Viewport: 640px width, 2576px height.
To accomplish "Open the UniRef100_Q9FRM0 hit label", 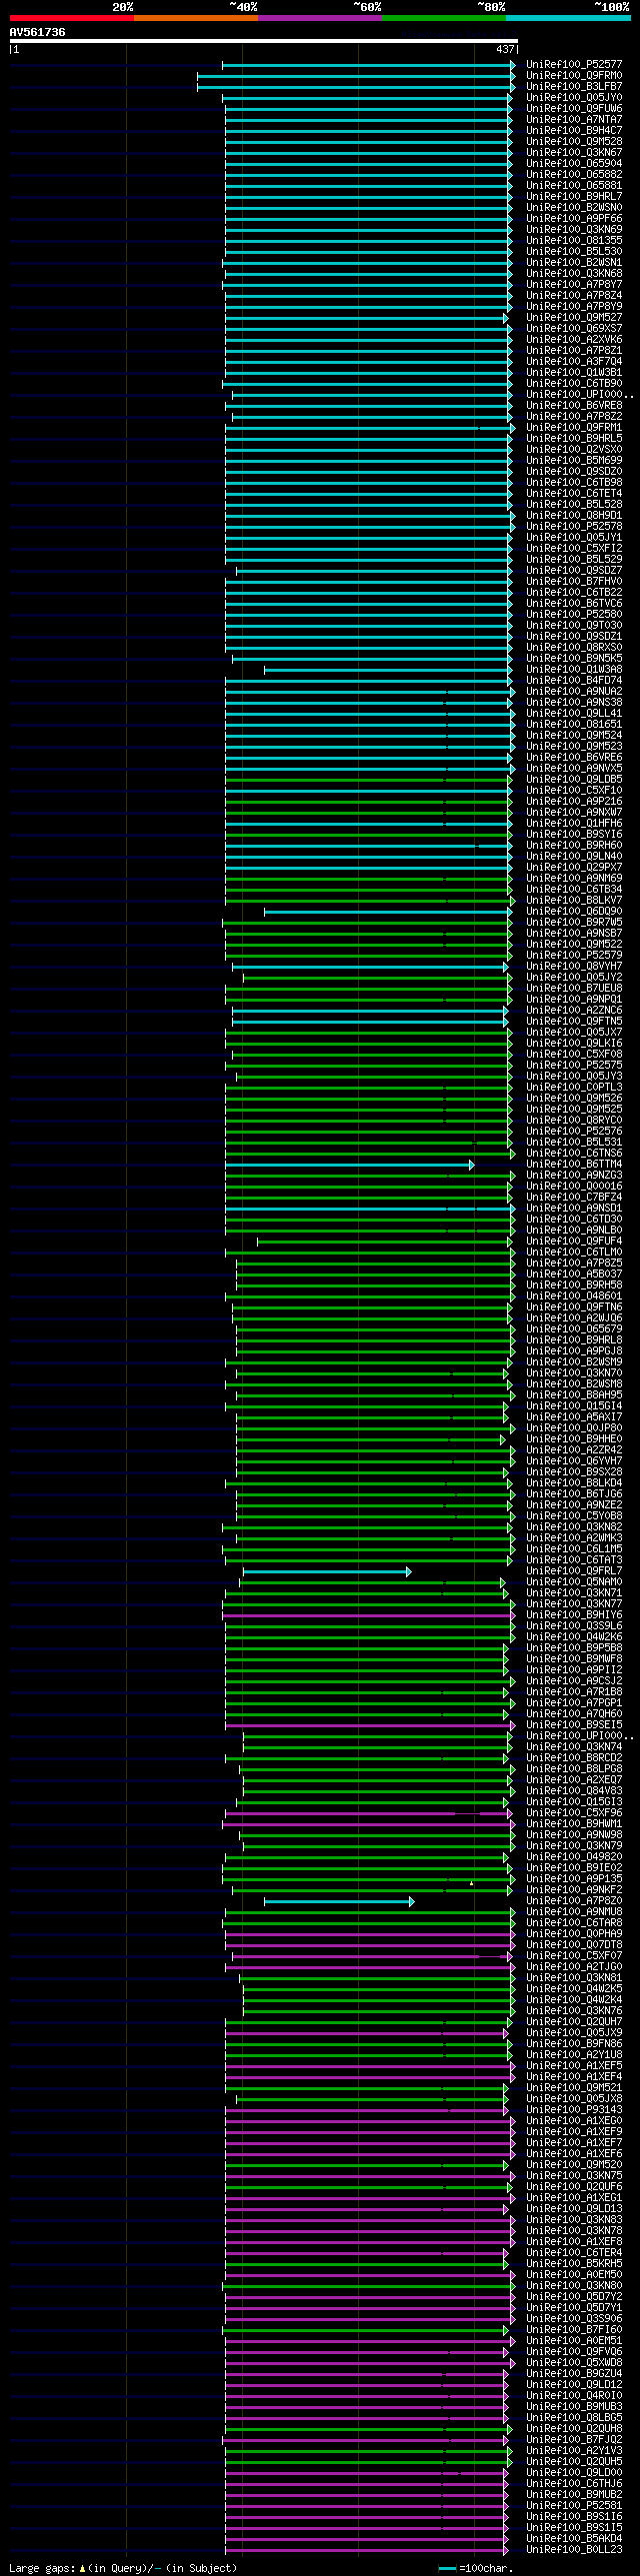I will 574,75.
